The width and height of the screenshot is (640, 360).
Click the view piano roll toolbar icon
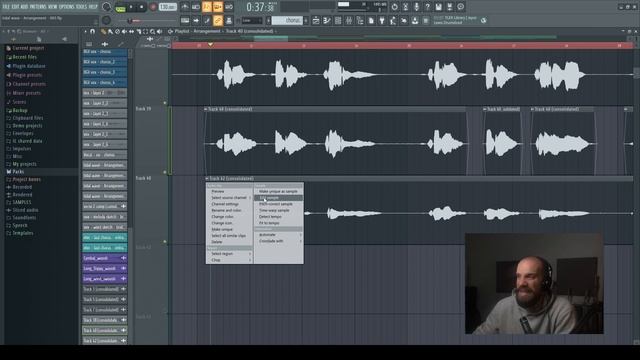pos(327,20)
